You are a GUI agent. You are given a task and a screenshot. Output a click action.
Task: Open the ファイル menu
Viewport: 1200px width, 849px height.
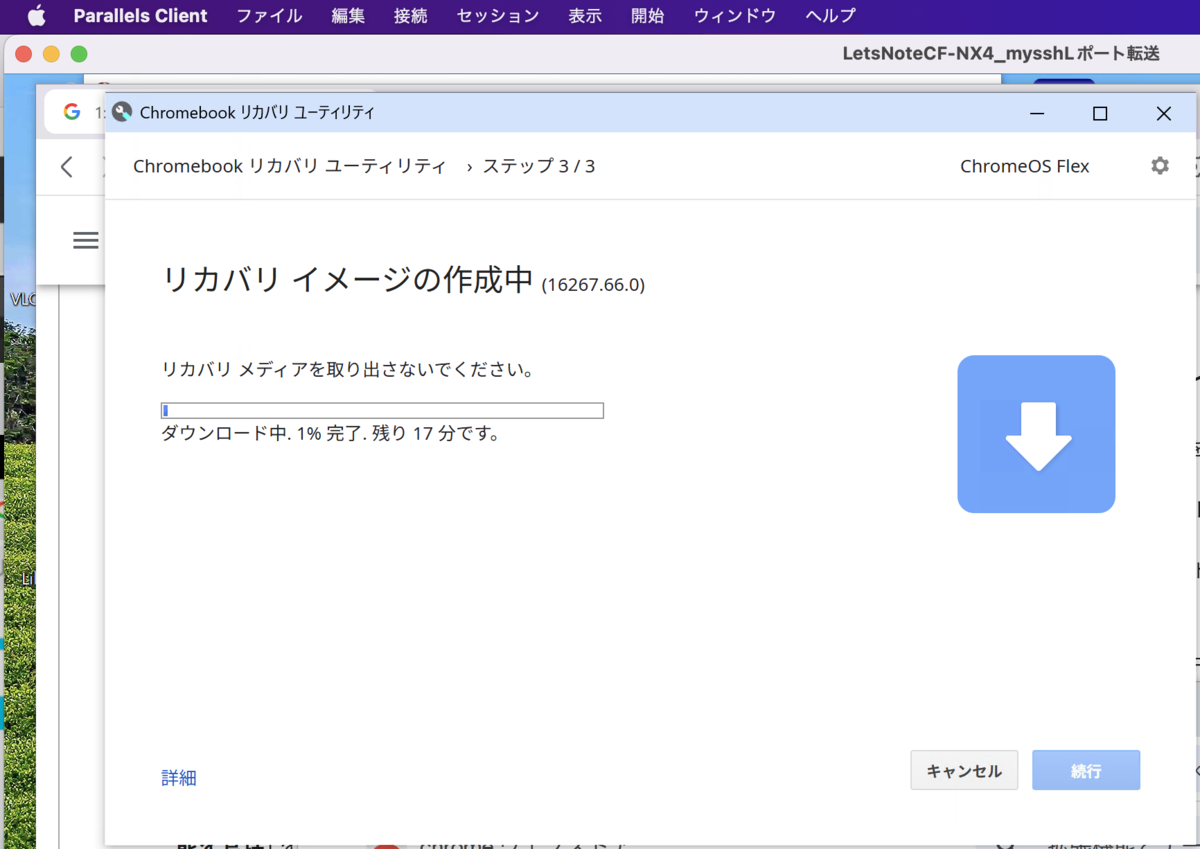(269, 16)
